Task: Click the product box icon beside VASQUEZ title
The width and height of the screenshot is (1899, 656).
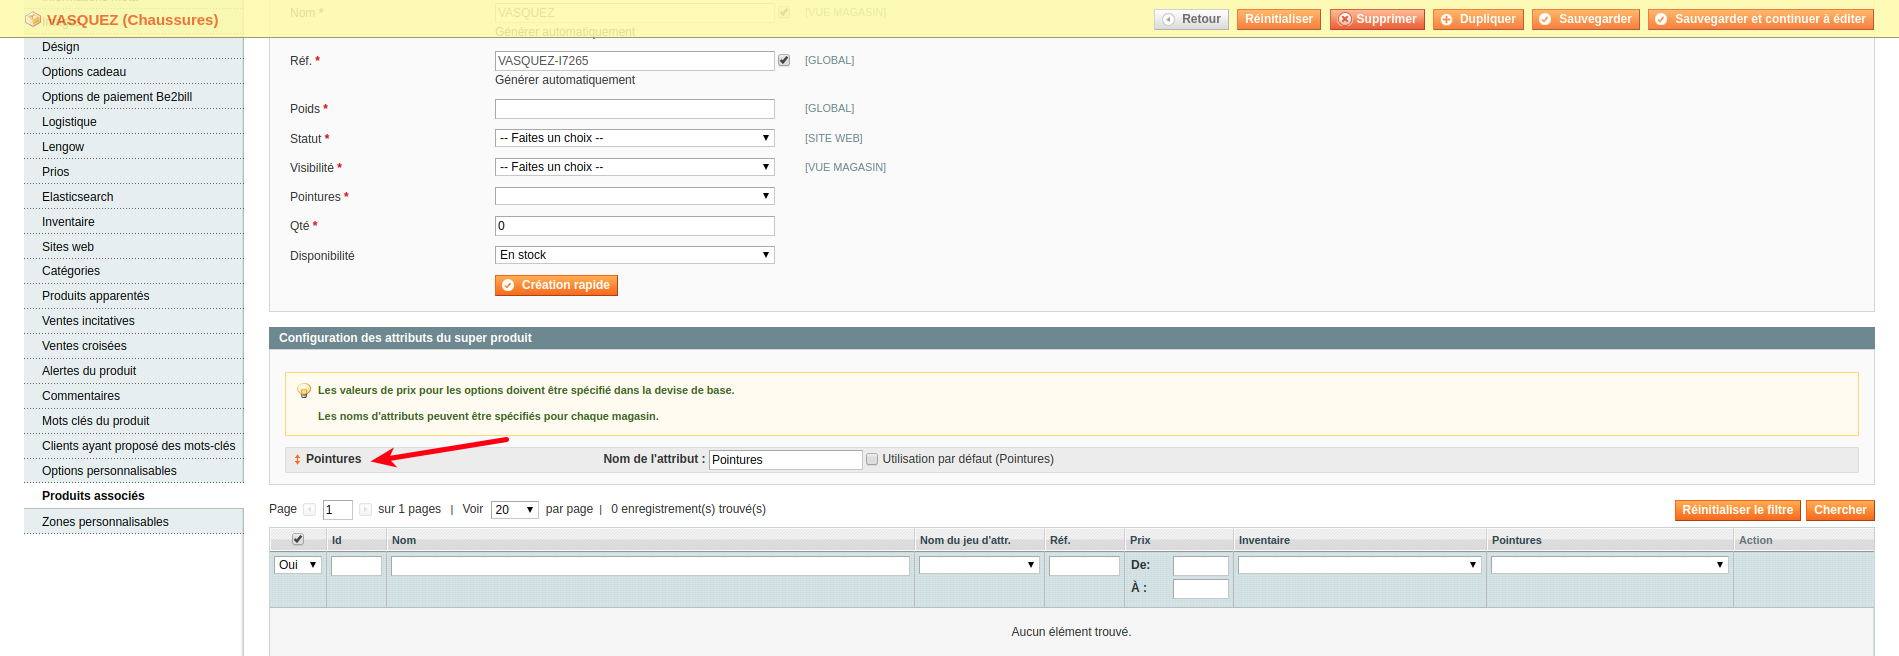Action: tap(33, 20)
